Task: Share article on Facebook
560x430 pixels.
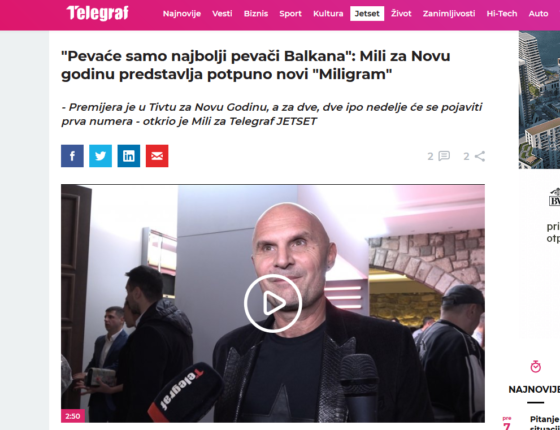Action: 72,156
